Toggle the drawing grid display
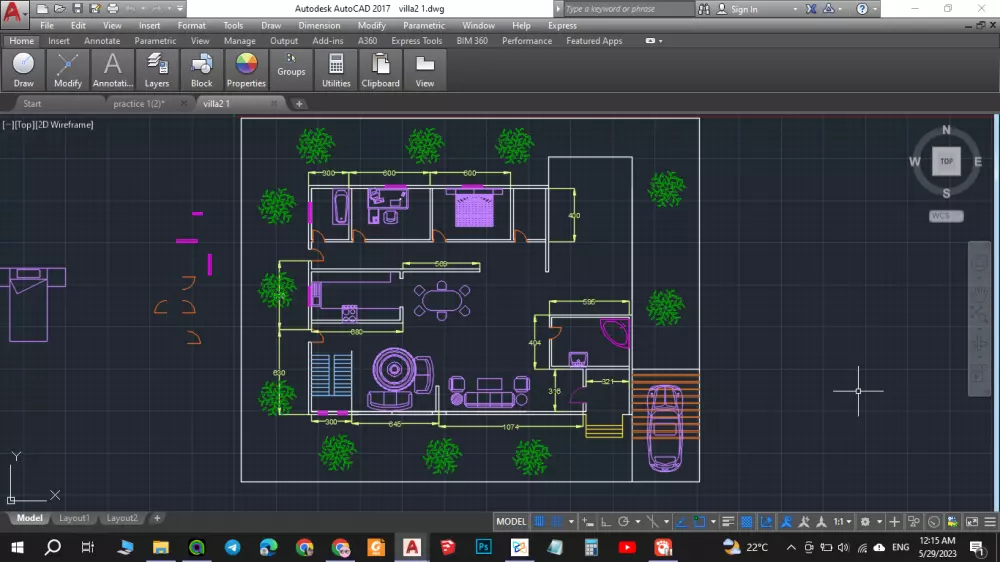The image size is (1000, 562). pos(539,522)
